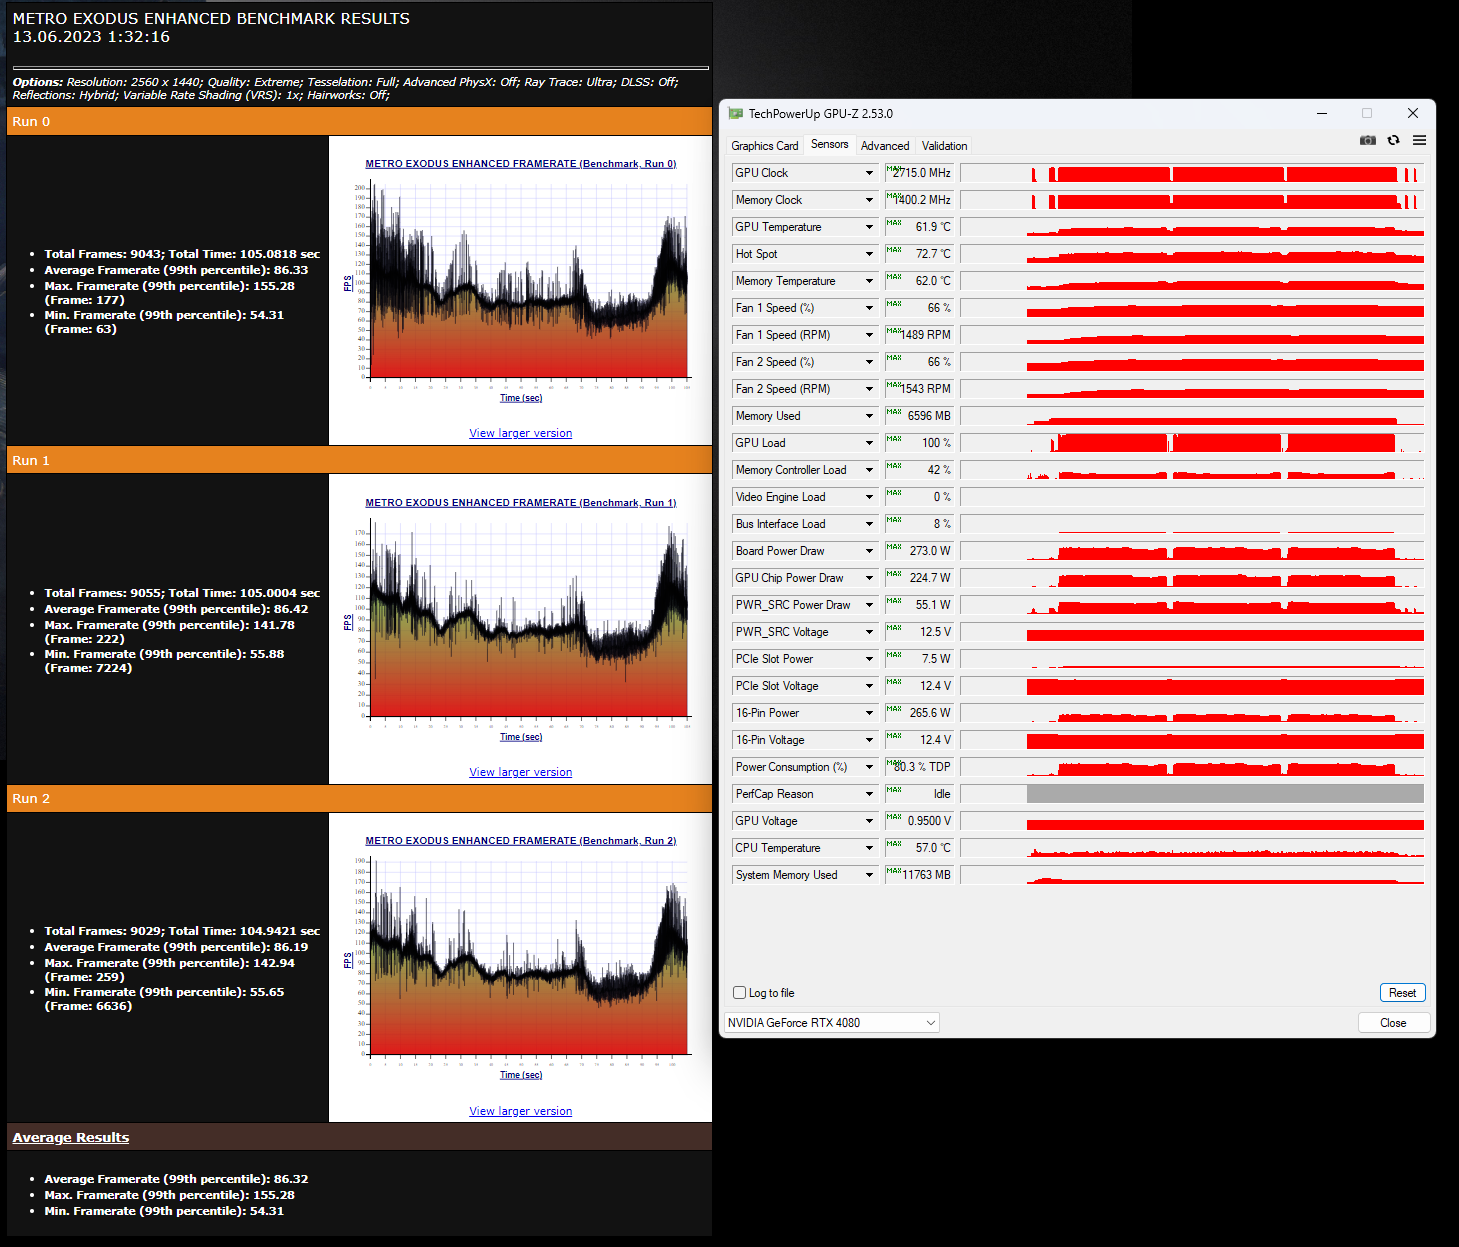Screen dimensions: 1459x1247
Task: Open the PCIe Slot Power dropdown
Action: [x=869, y=659]
